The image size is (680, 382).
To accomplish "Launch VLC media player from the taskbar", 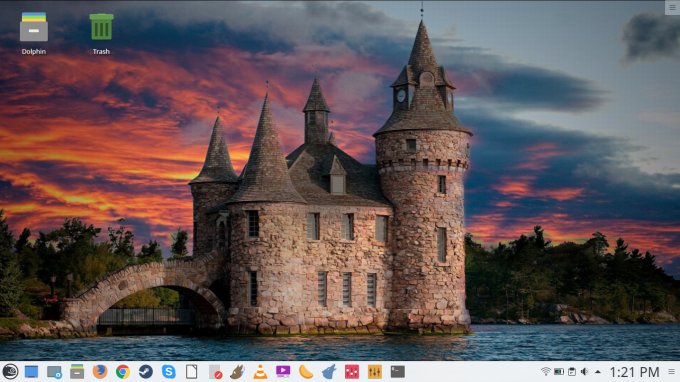I will [260, 372].
